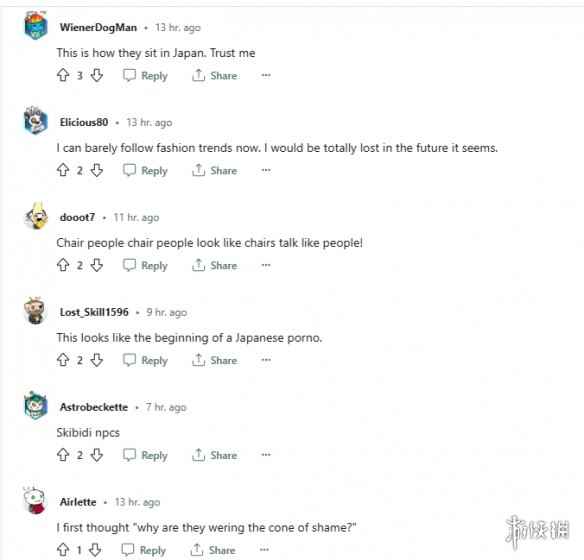Downvote Airlette's comment
Image resolution: width=584 pixels, height=560 pixels.
pyautogui.click(x=95, y=550)
